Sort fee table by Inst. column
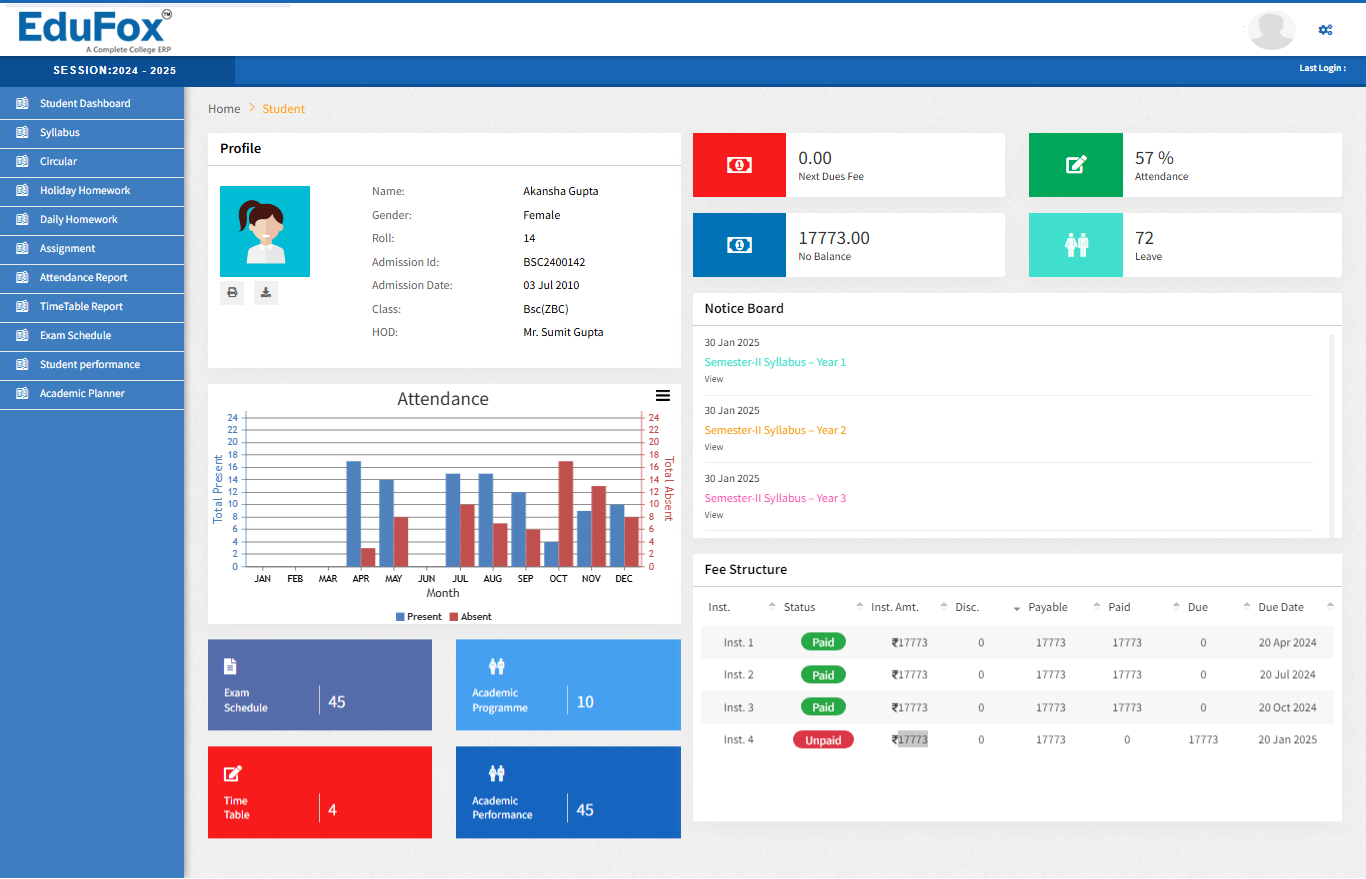The width and height of the screenshot is (1366, 879). [x=742, y=607]
